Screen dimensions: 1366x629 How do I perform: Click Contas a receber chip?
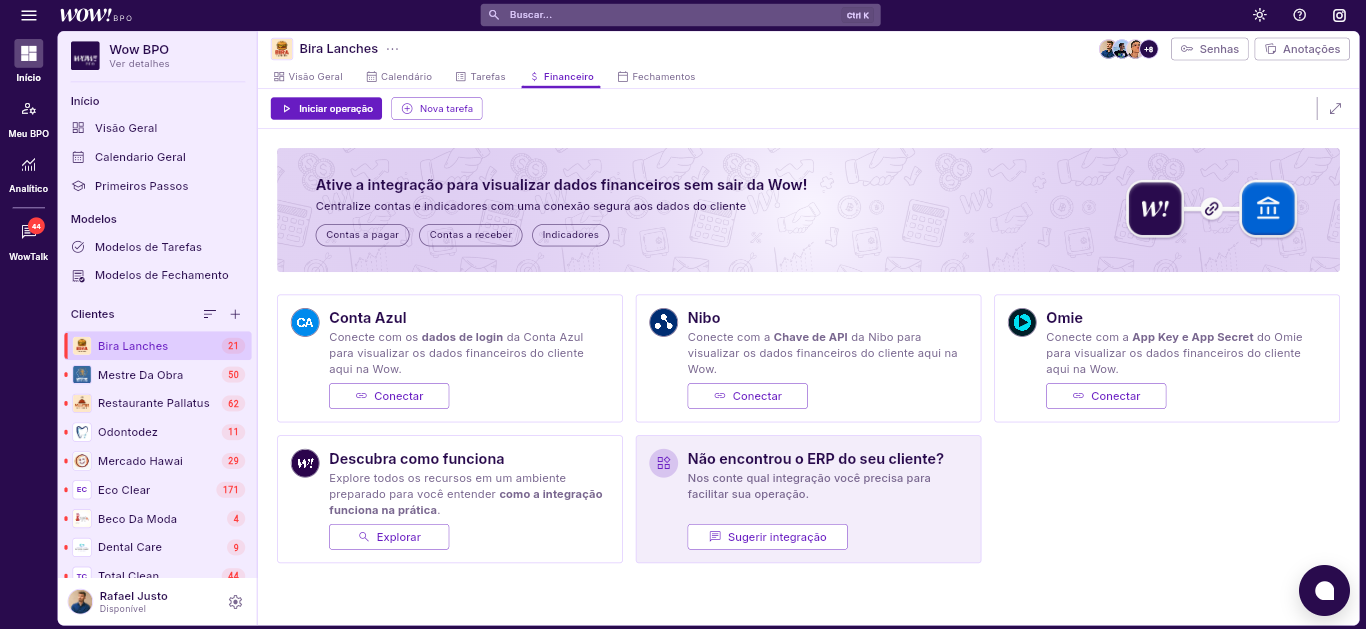click(470, 235)
